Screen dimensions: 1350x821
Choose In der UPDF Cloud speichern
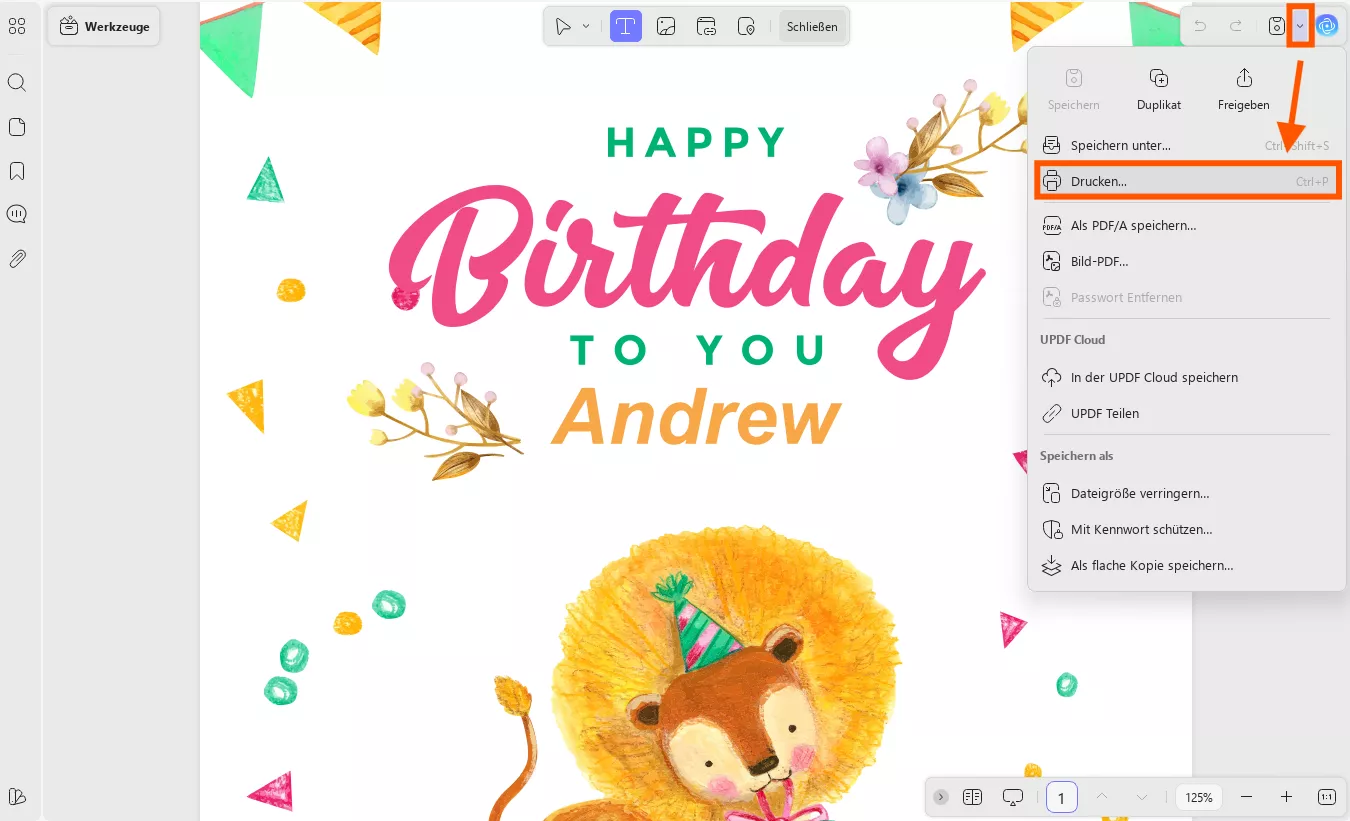coord(1186,378)
